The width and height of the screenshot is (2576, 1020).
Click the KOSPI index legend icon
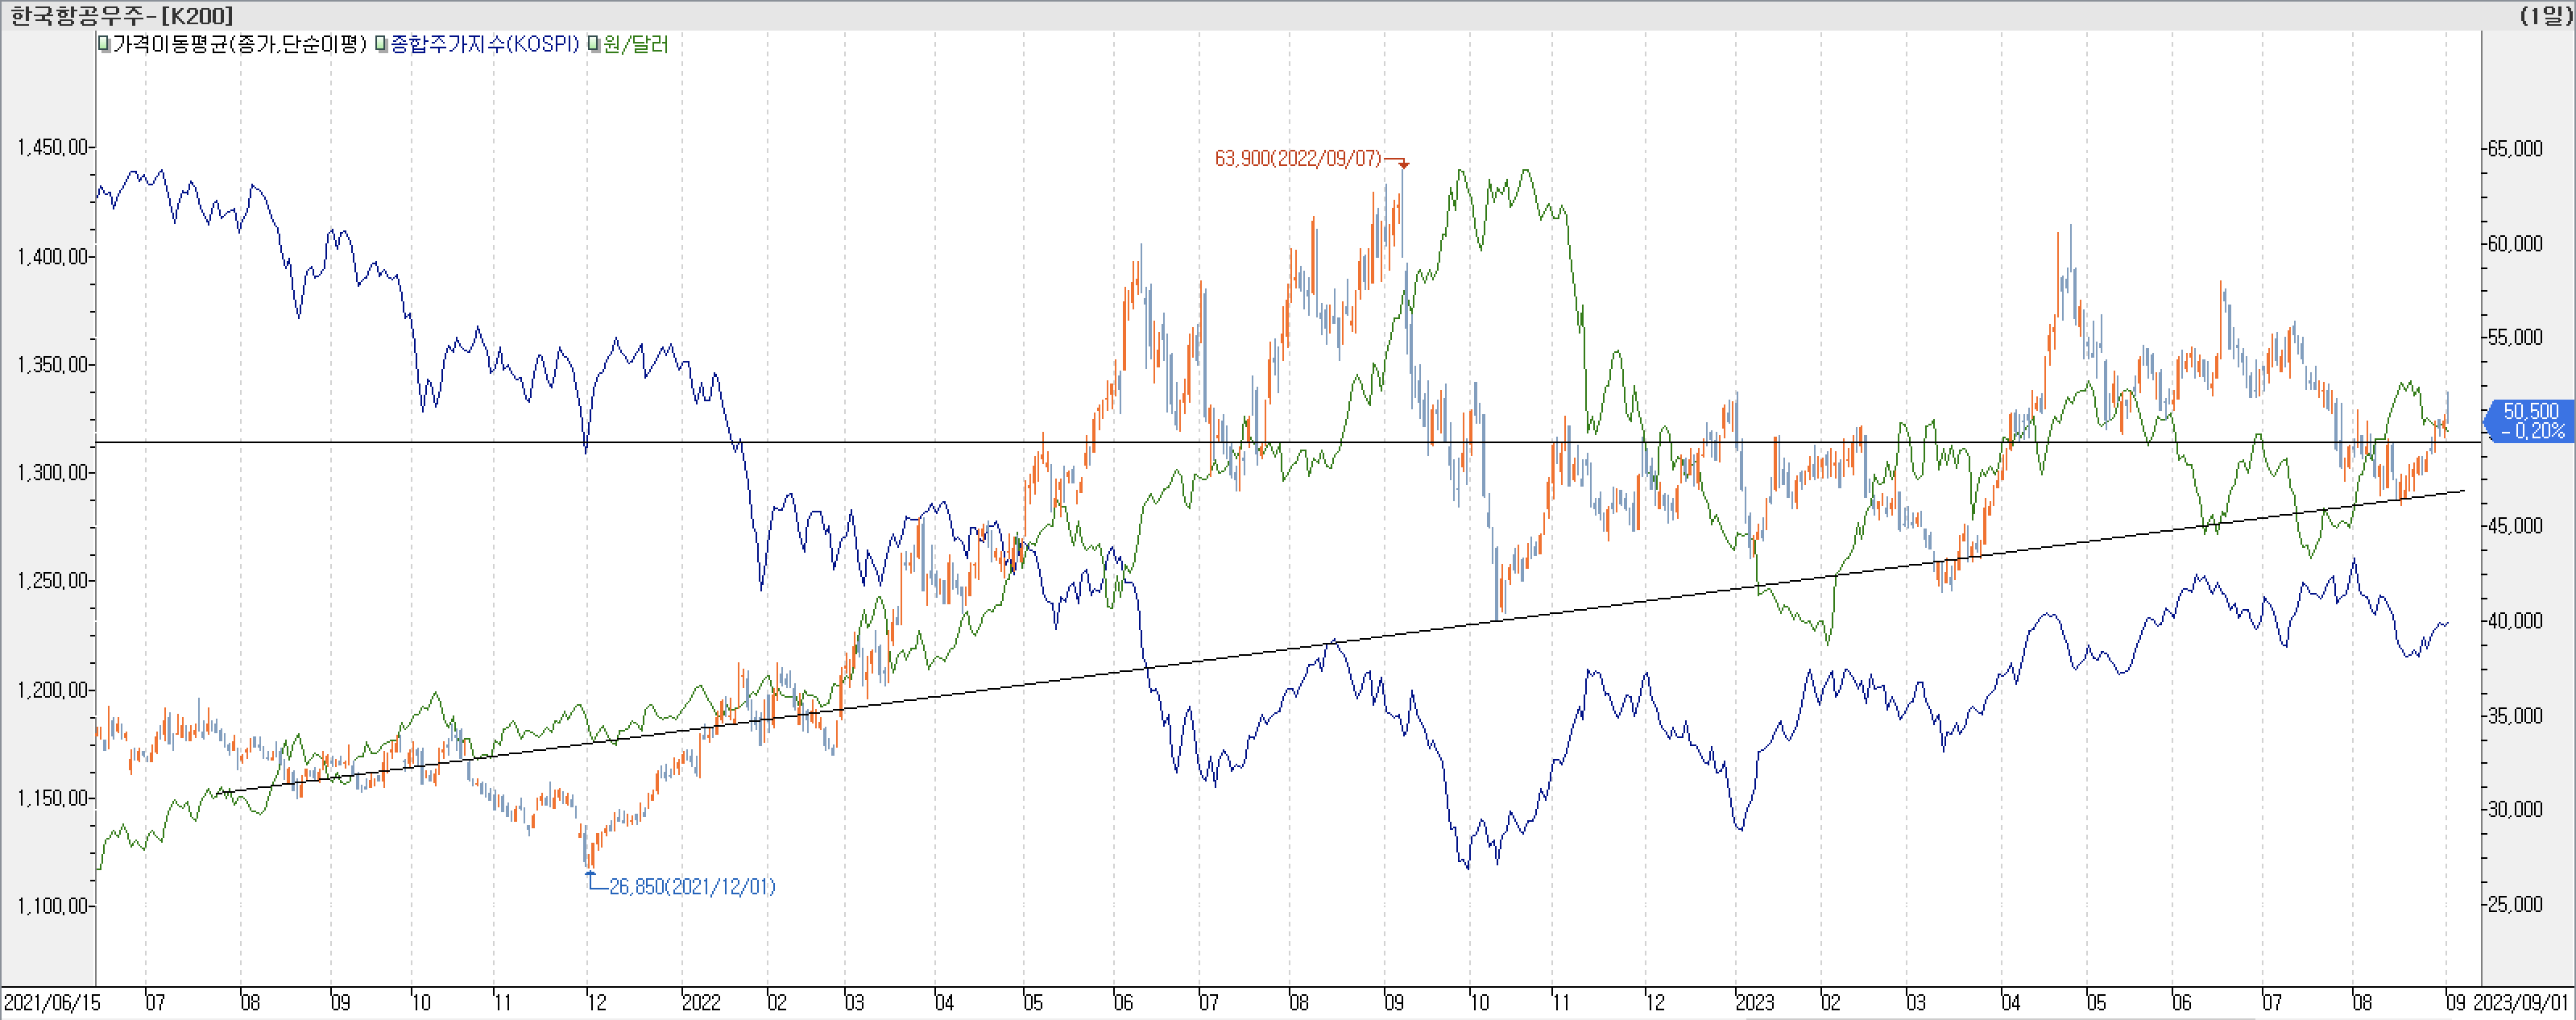click(381, 44)
